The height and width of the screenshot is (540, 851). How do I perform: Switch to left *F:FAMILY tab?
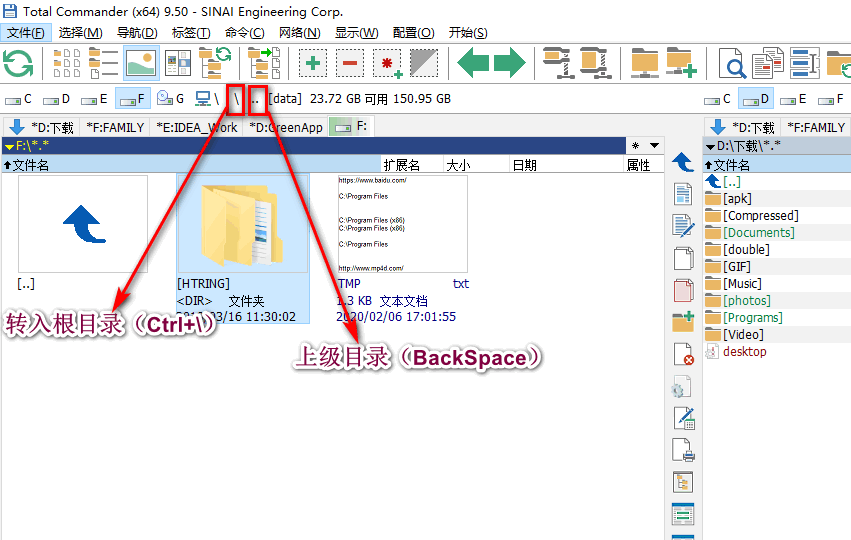point(116,128)
